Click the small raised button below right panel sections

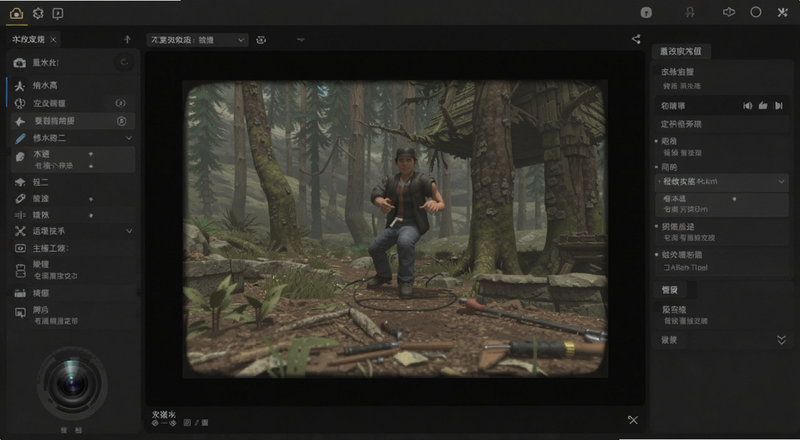click(670, 289)
